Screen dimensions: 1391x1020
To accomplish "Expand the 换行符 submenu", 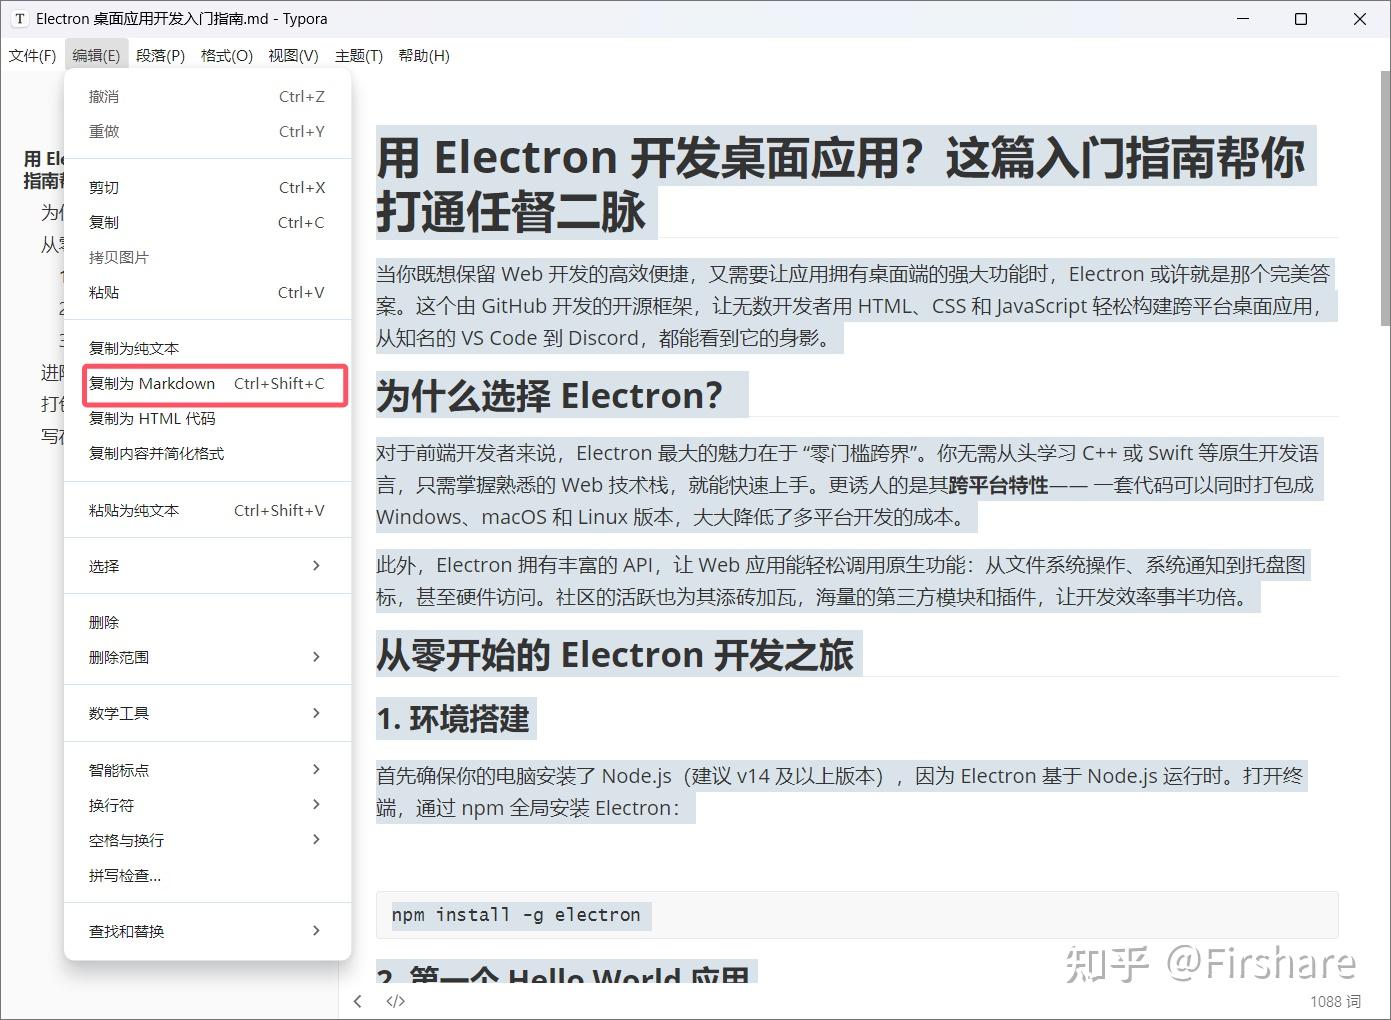I will (207, 806).
